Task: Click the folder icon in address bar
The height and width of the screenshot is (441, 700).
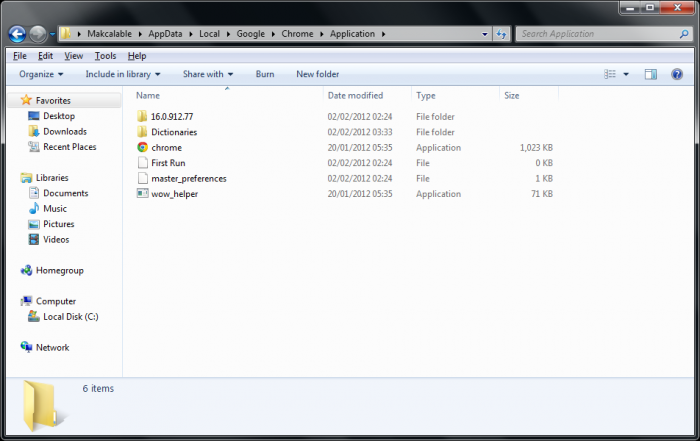Action: 66,33
